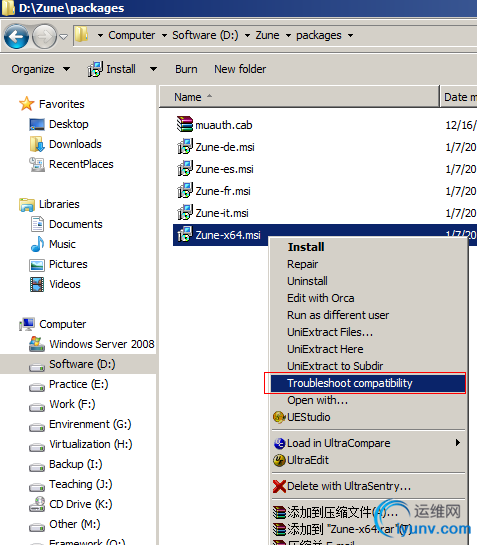Open RecentPlaces icon in Favorites
Image resolution: width=477 pixels, height=545 pixels.
[x=37, y=164]
